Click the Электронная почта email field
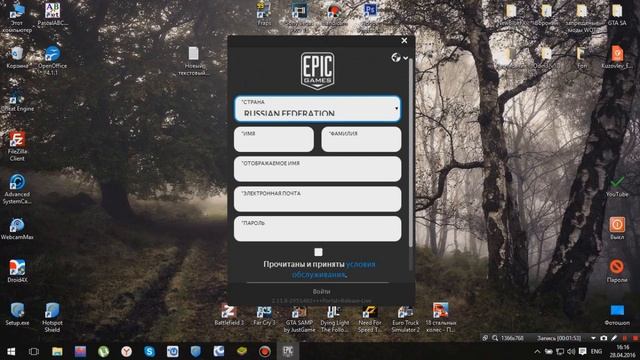The height and width of the screenshot is (360, 640). 318,199
